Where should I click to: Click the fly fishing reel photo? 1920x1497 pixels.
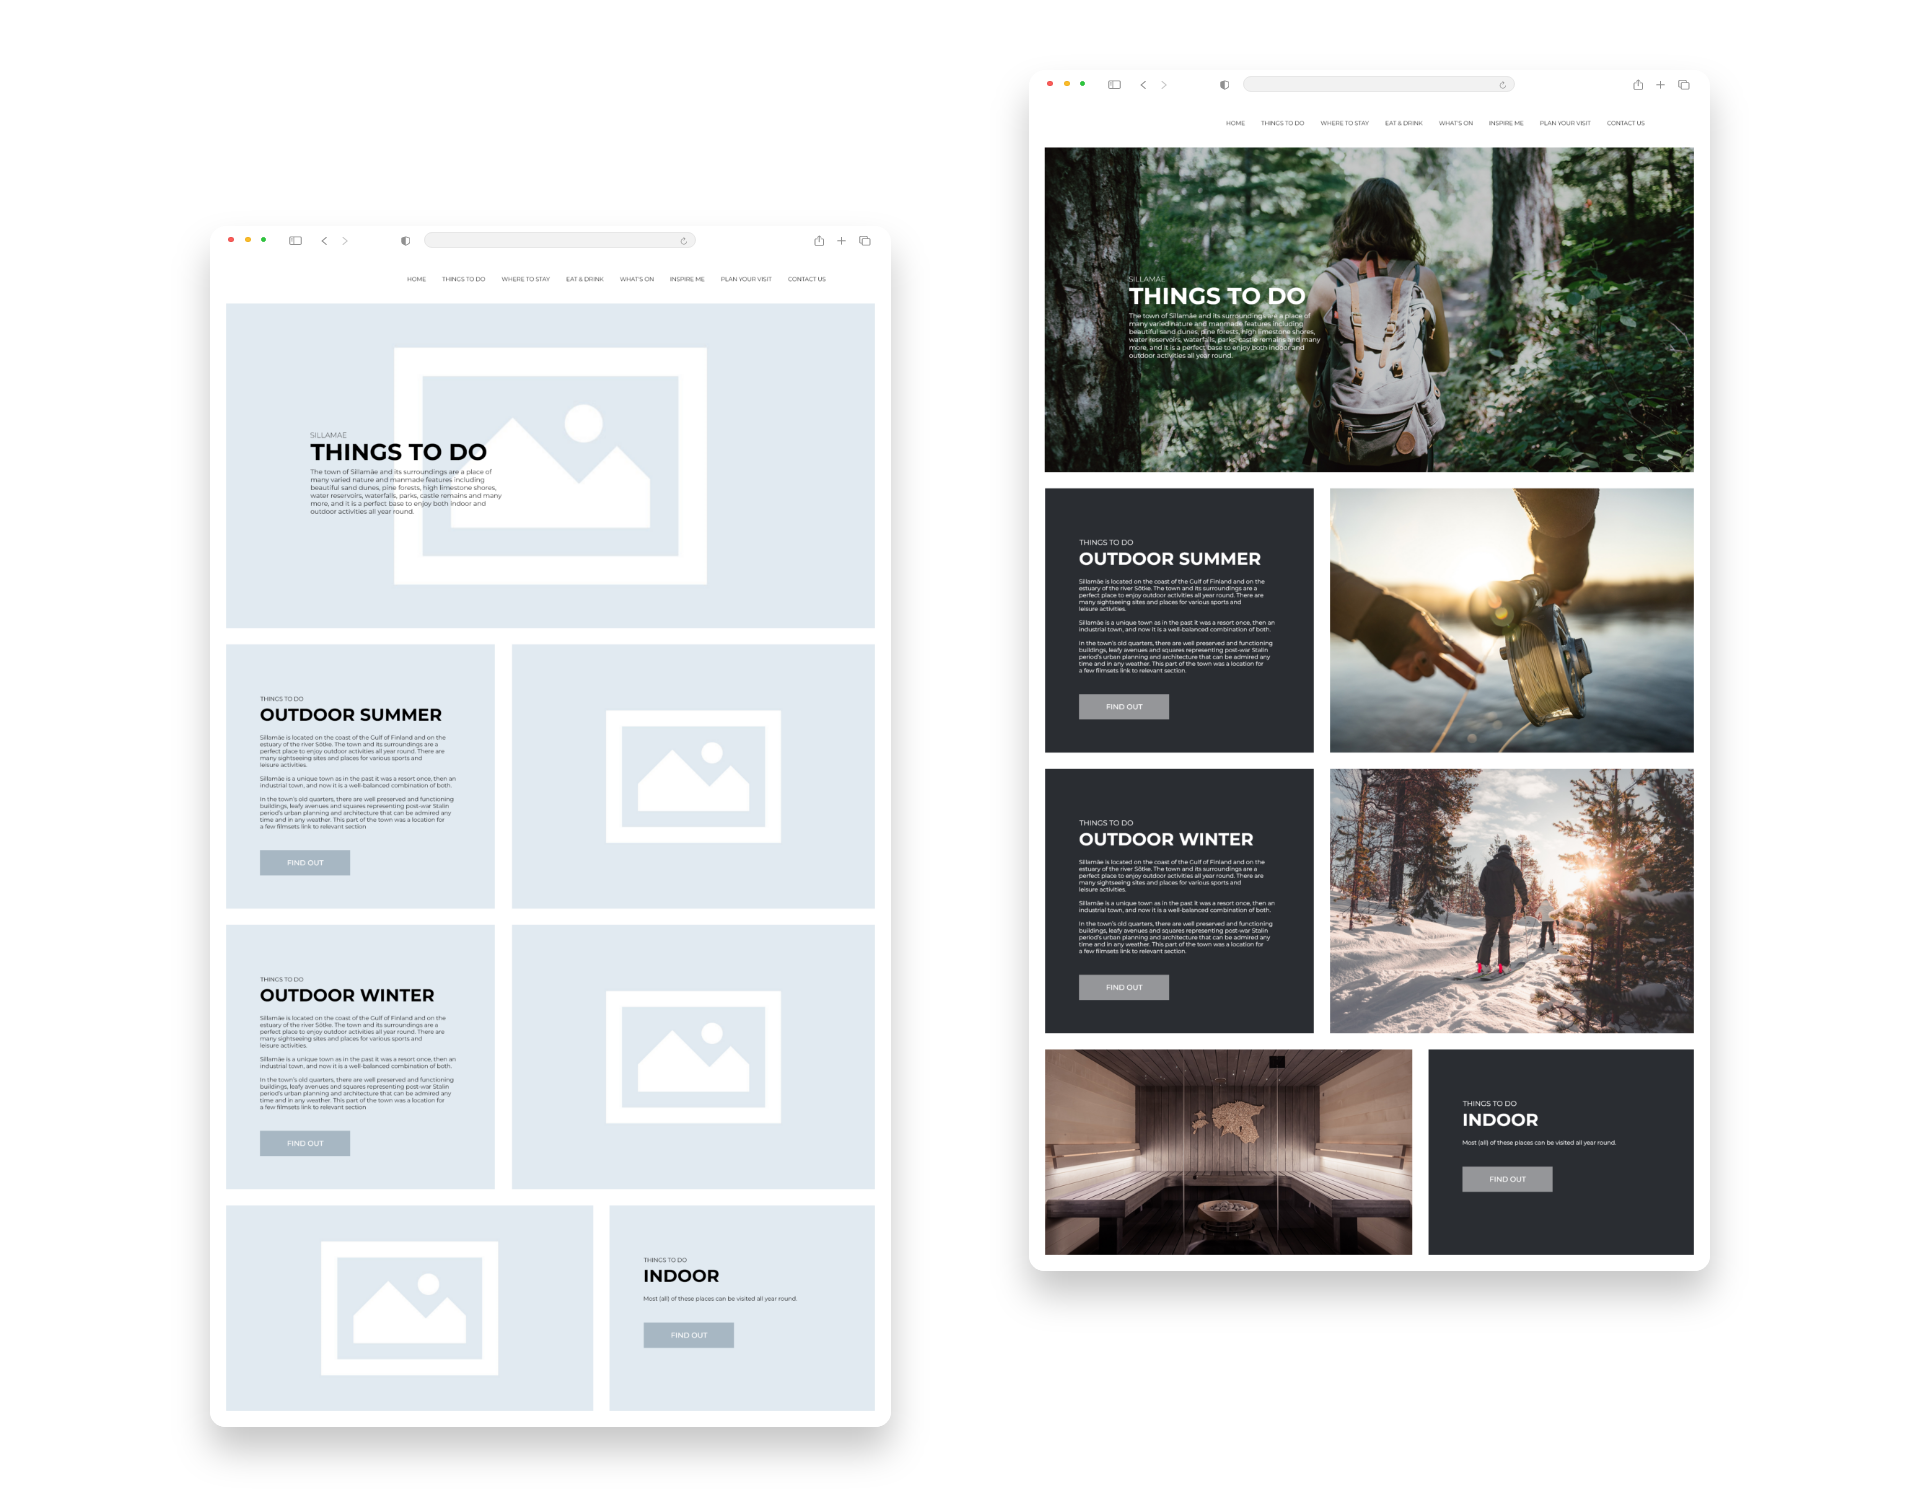click(1511, 620)
